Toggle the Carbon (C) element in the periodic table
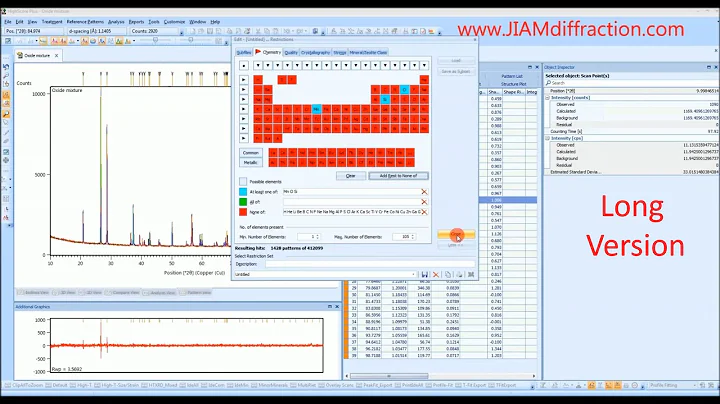Screen dimensions: 720x404 tap(385, 90)
